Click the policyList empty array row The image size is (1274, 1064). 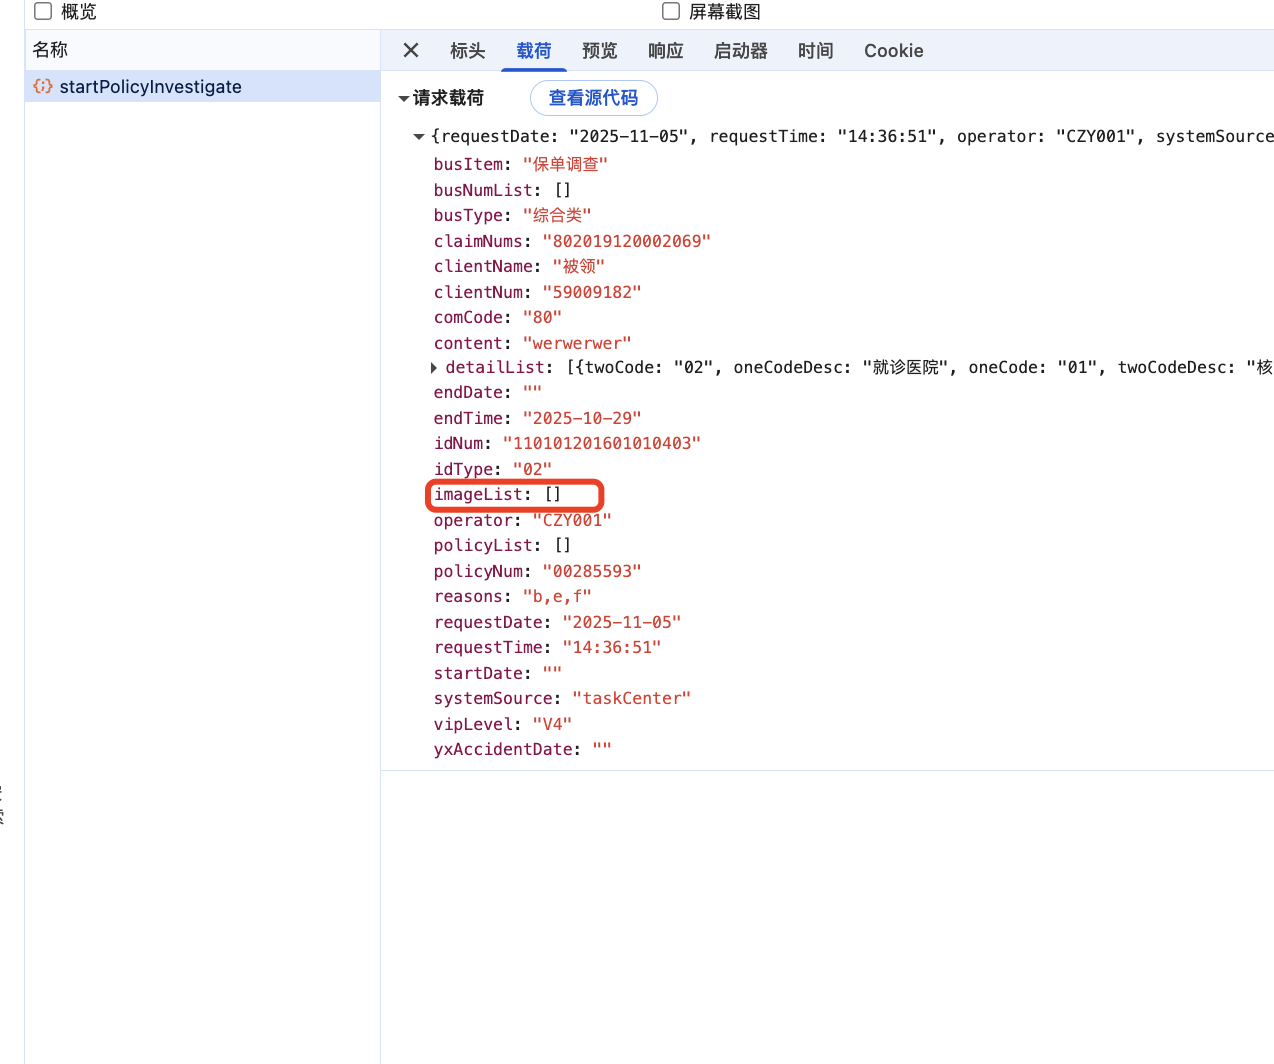tap(502, 545)
